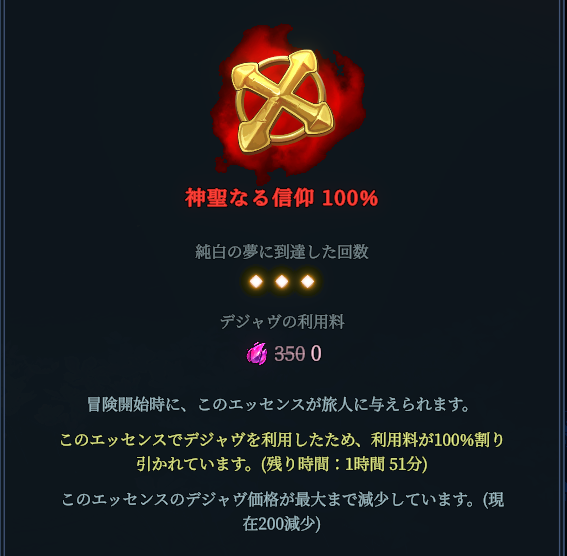
Task: Click the golden cross essence emblem
Action: 283,102
